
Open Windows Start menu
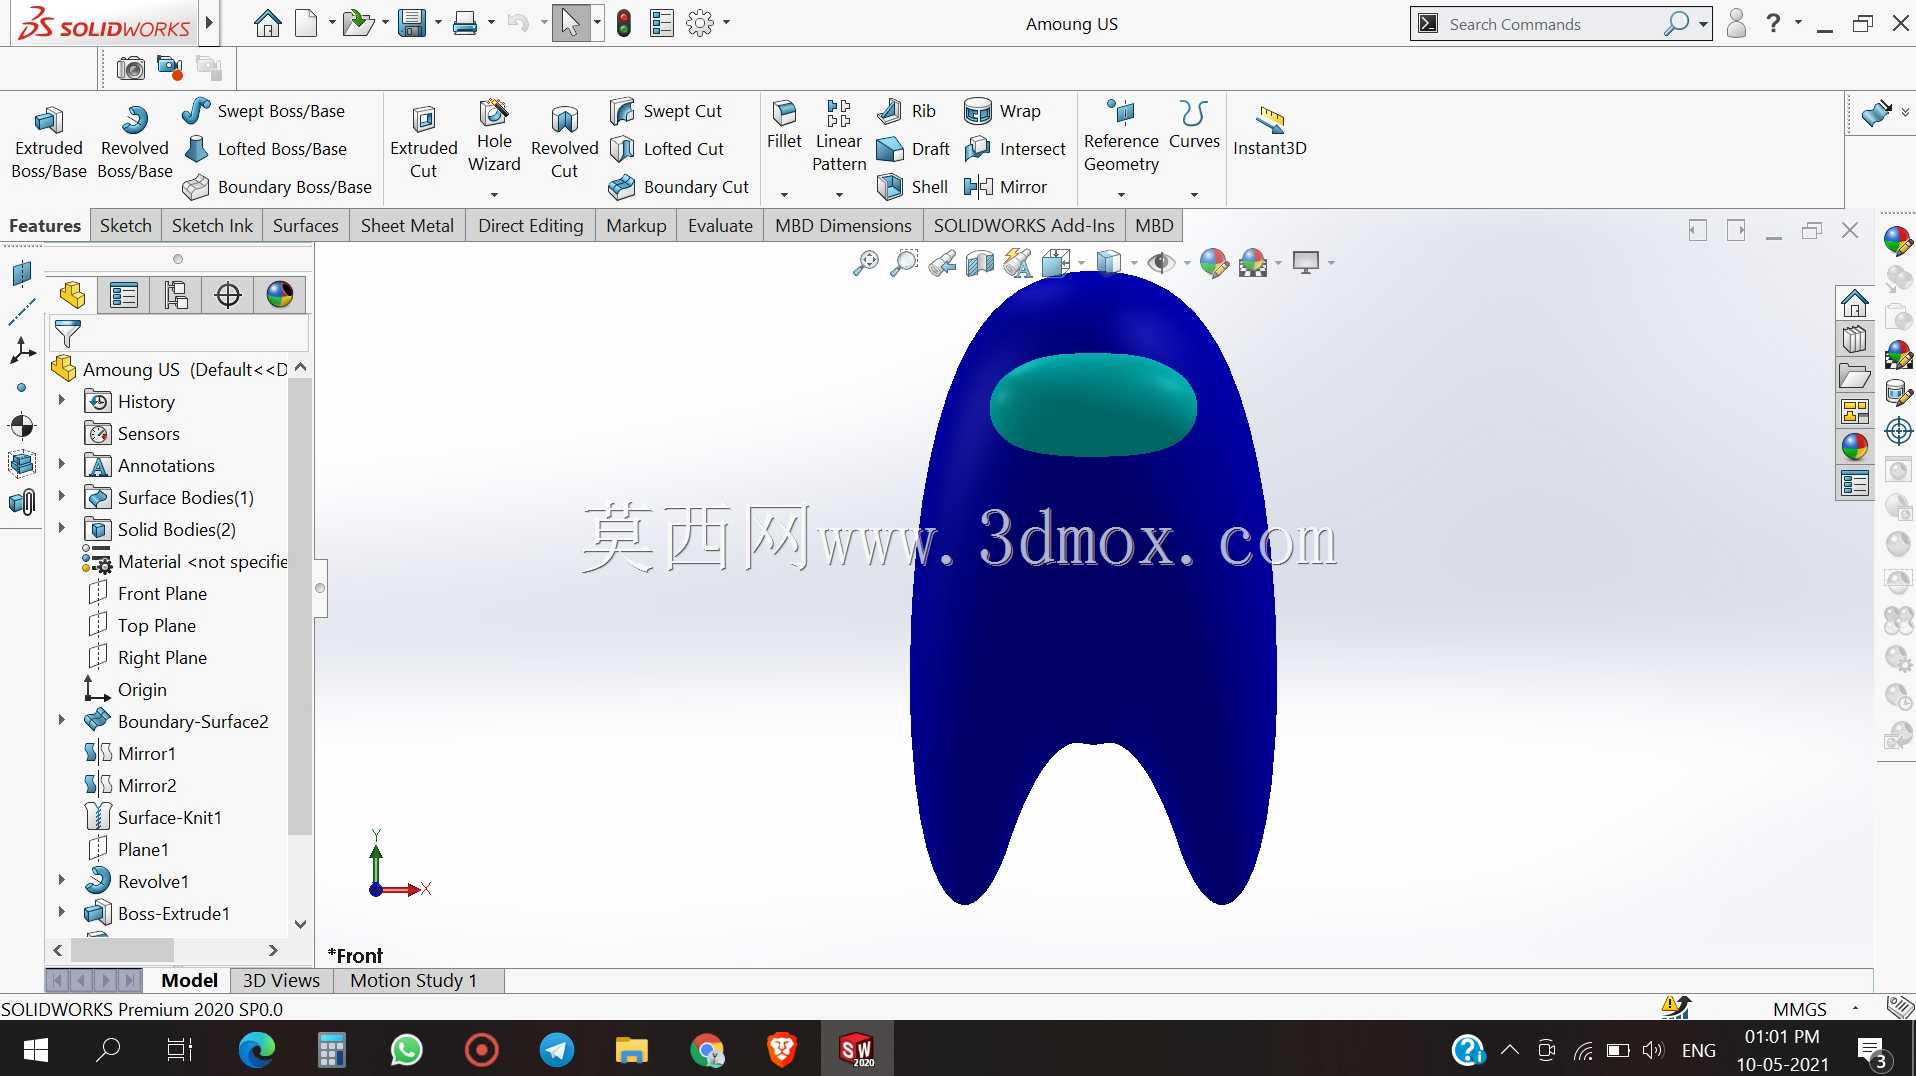click(35, 1049)
